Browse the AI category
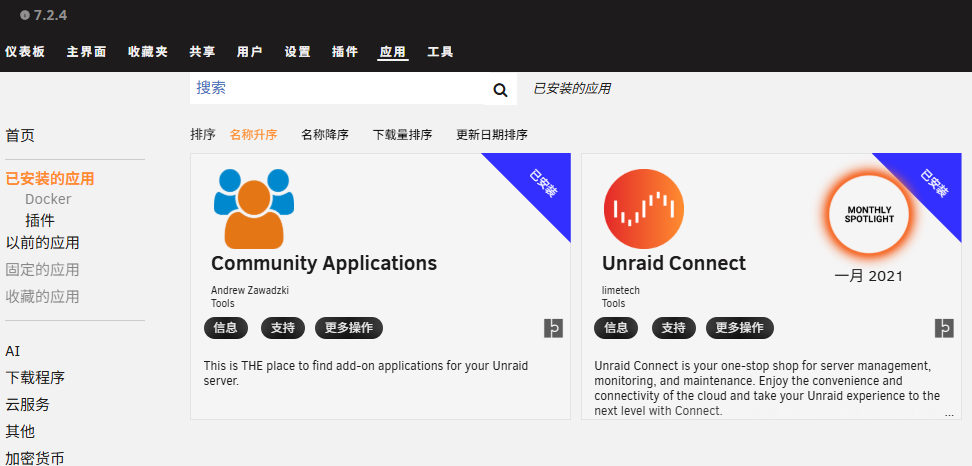 point(13,351)
